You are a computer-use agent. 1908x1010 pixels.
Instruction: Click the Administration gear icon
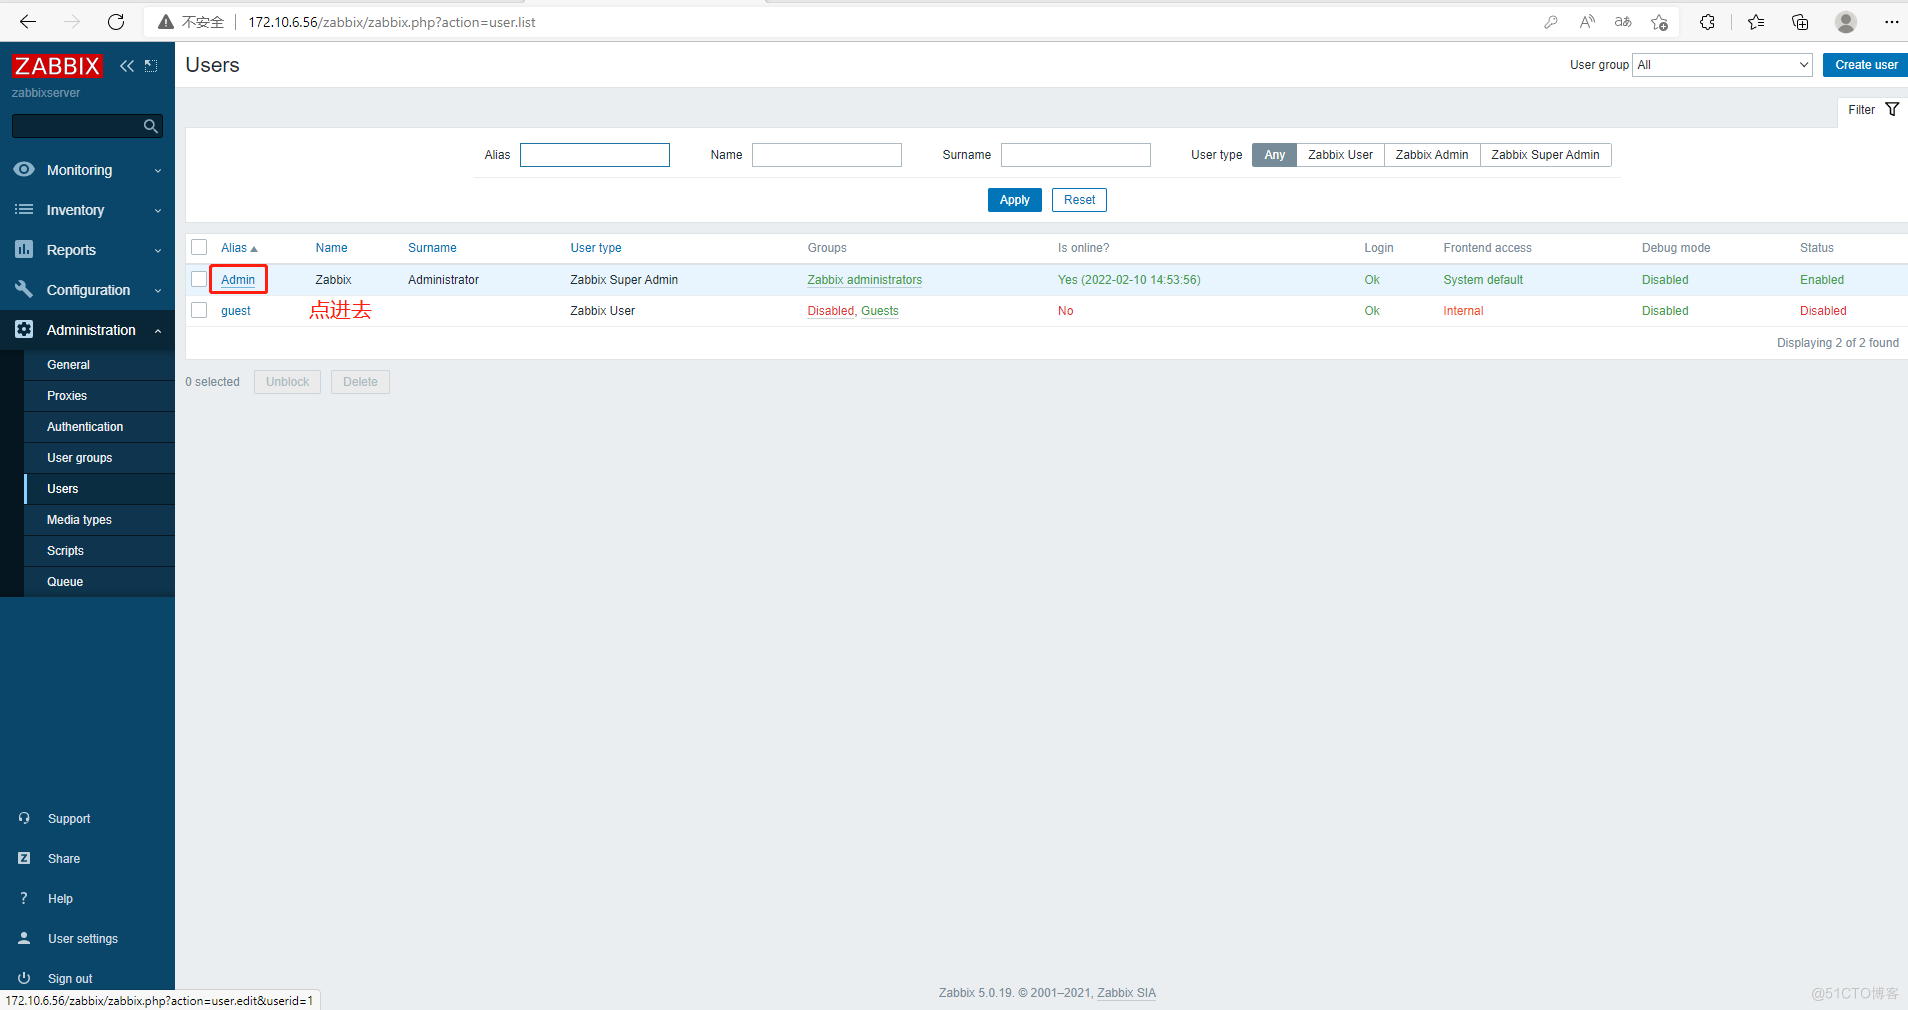(x=24, y=329)
